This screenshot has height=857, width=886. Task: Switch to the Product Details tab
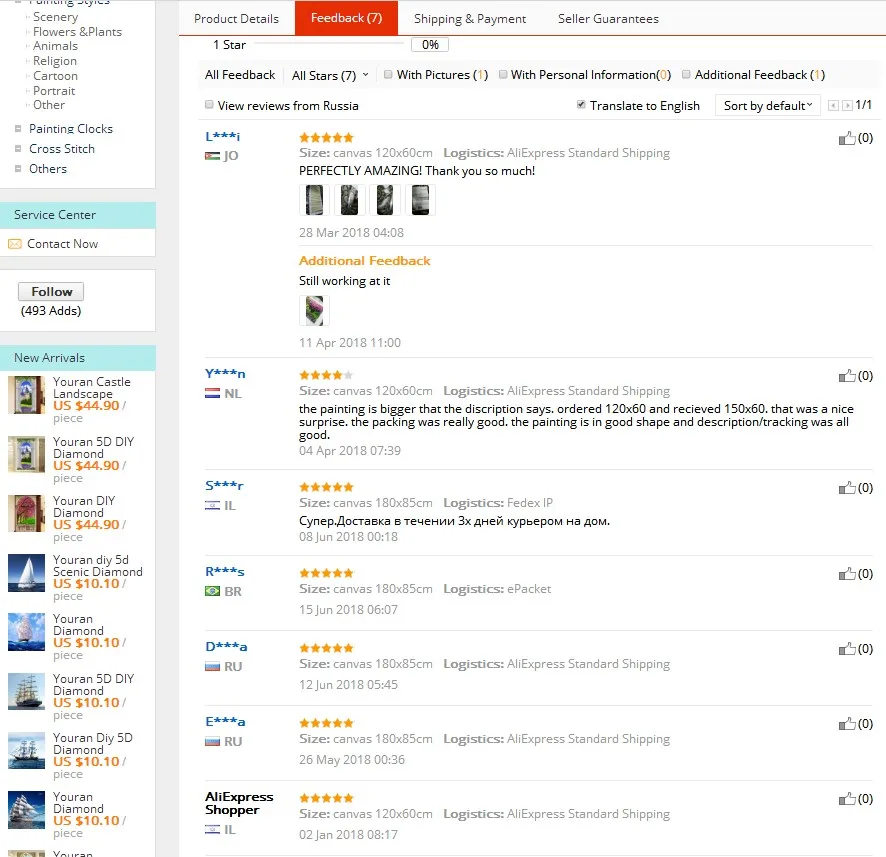coord(236,19)
